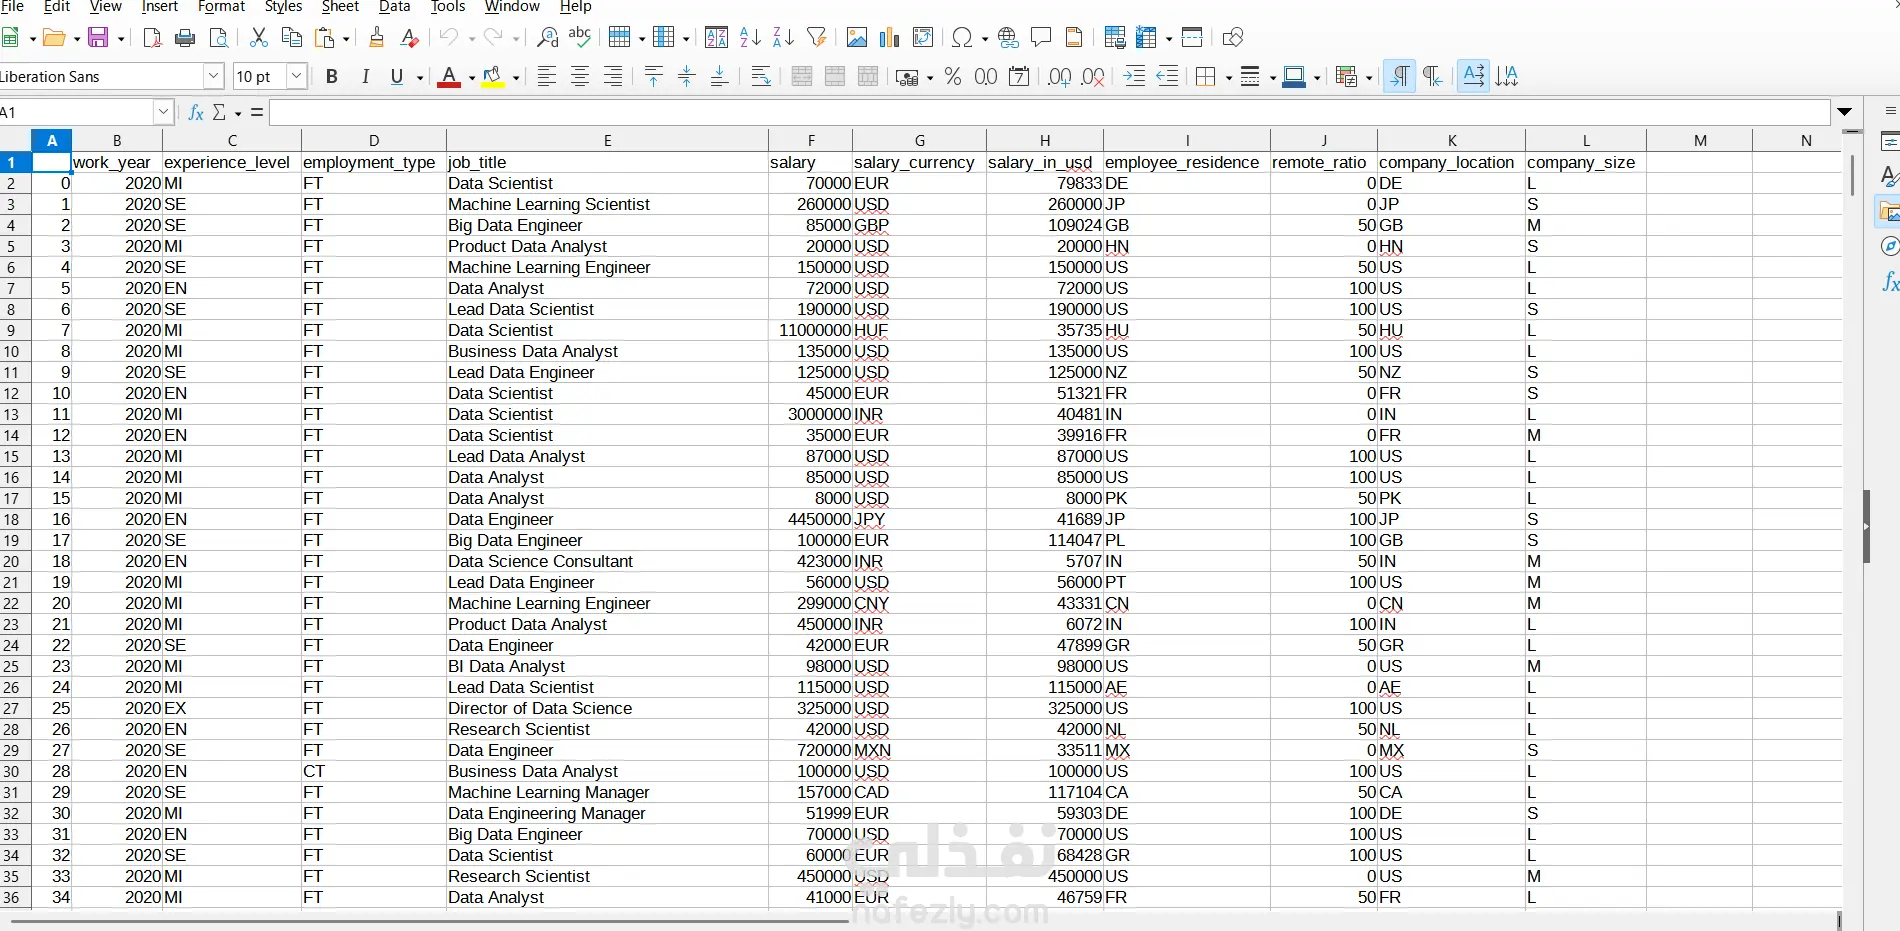This screenshot has height=931, width=1900.
Task: Toggle Bold formatting
Action: tap(332, 77)
